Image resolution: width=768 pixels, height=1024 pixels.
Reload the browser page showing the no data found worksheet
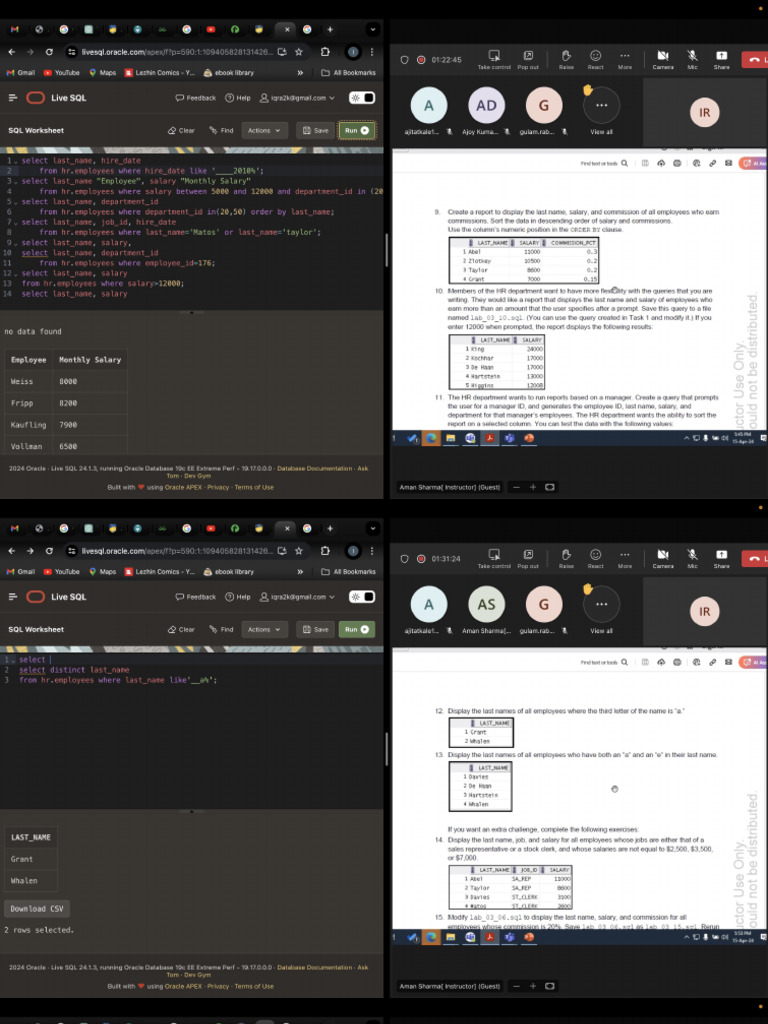tap(49, 52)
